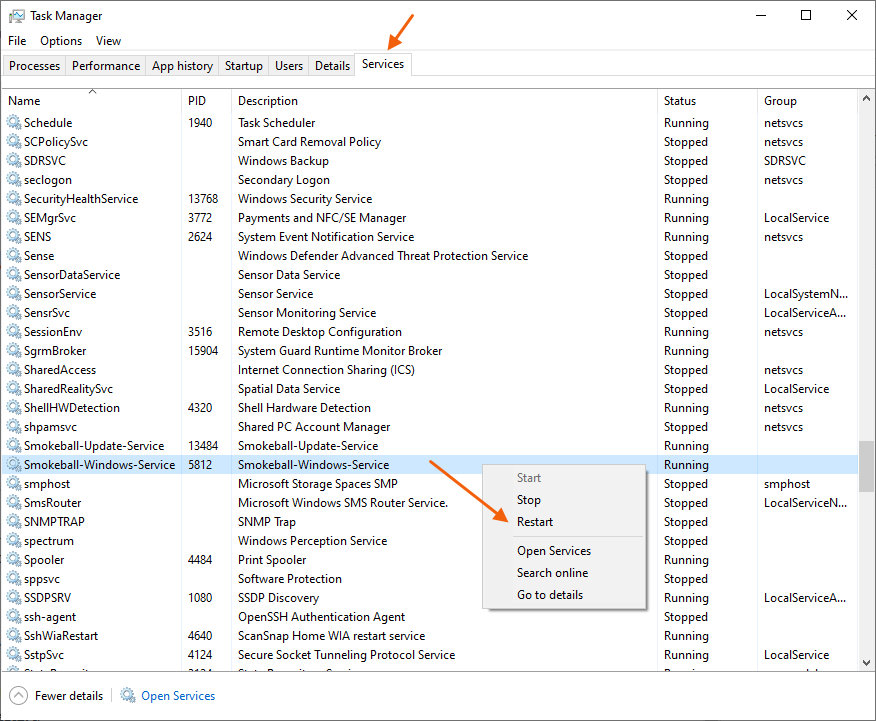876x721 pixels.
Task: Click the gear icon for ssh-agent service
Action: pos(14,617)
